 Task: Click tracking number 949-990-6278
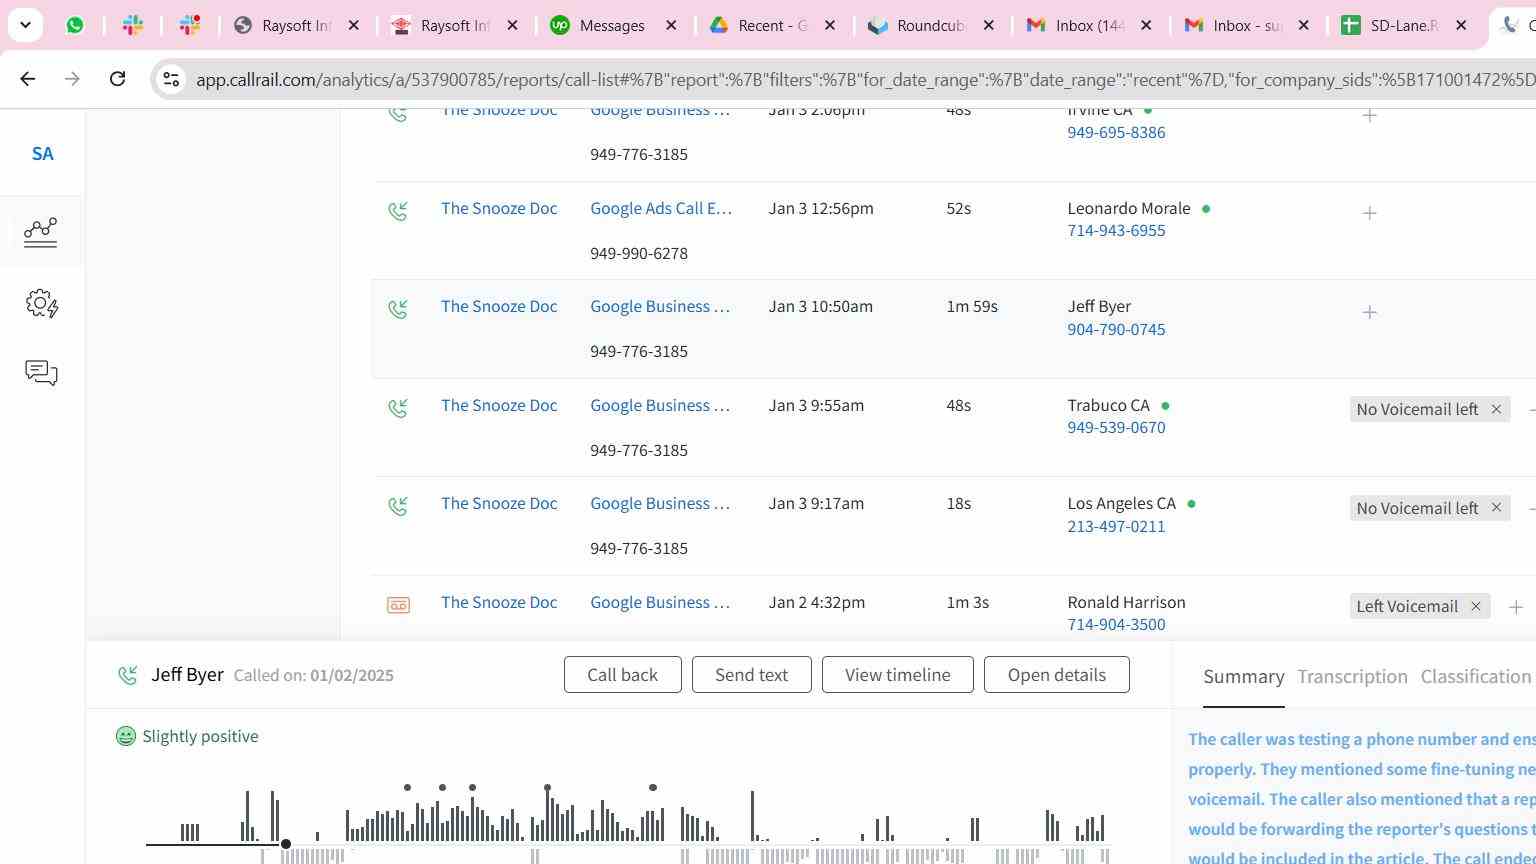[x=639, y=254]
